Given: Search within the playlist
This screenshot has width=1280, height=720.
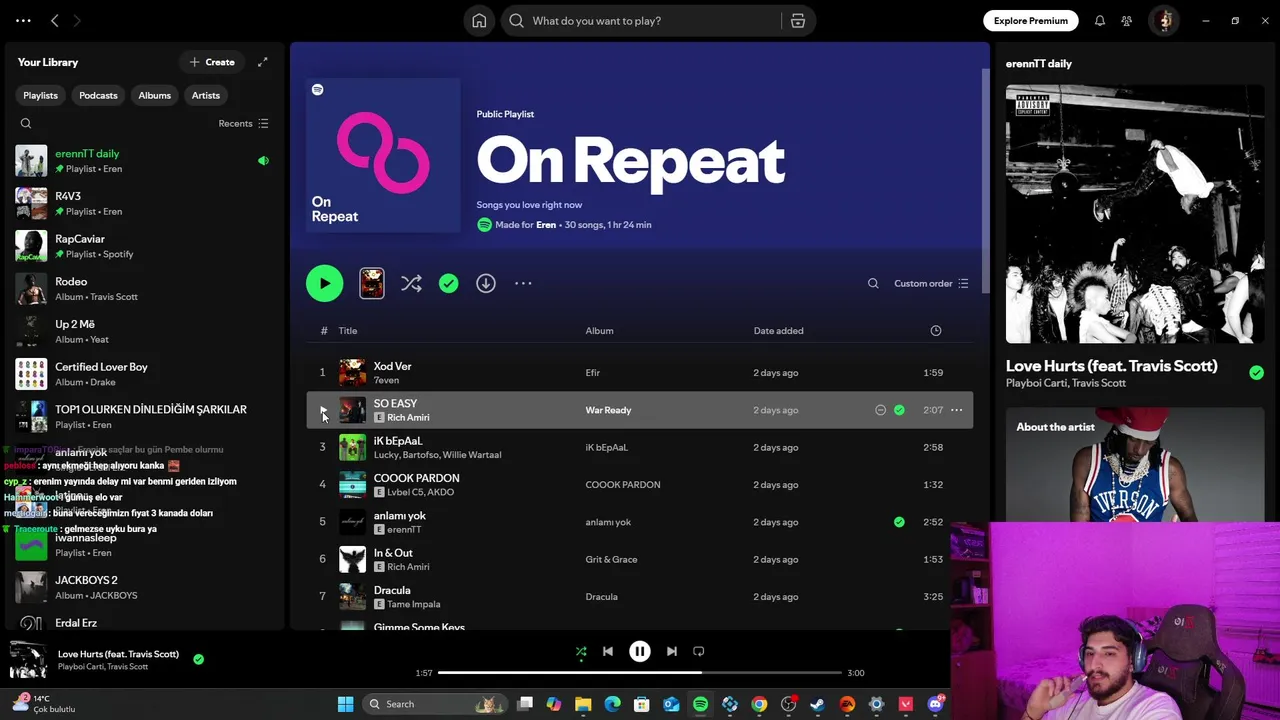Looking at the screenshot, I should [x=873, y=284].
